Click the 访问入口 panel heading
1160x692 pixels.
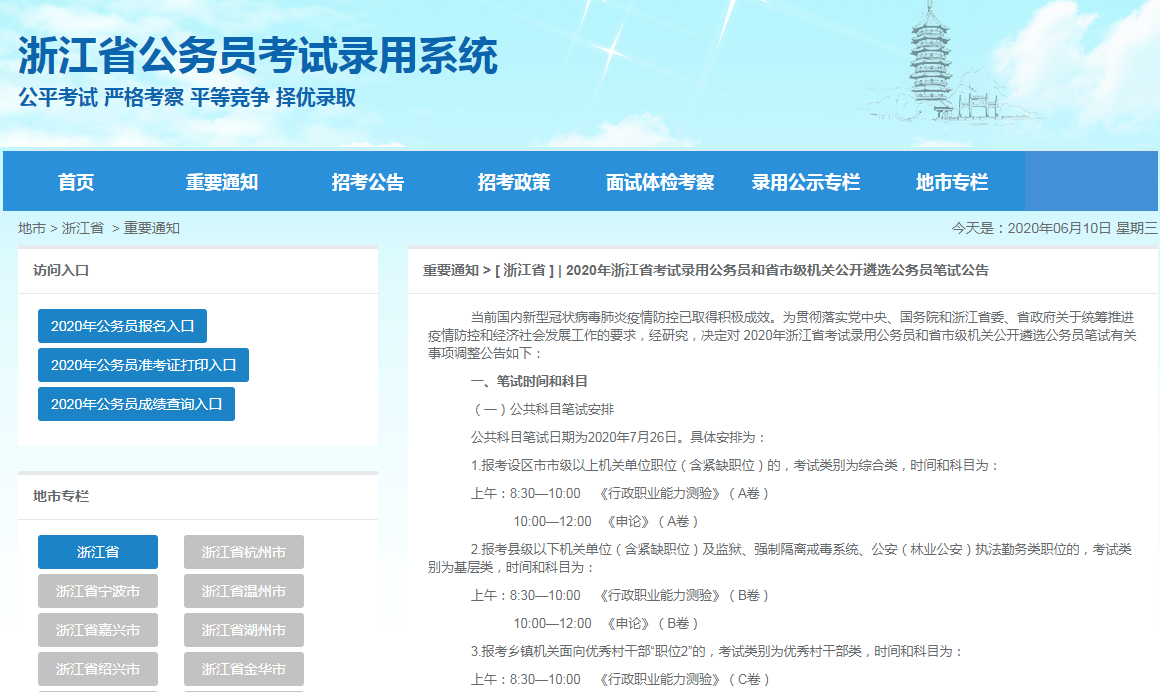(x=61, y=271)
